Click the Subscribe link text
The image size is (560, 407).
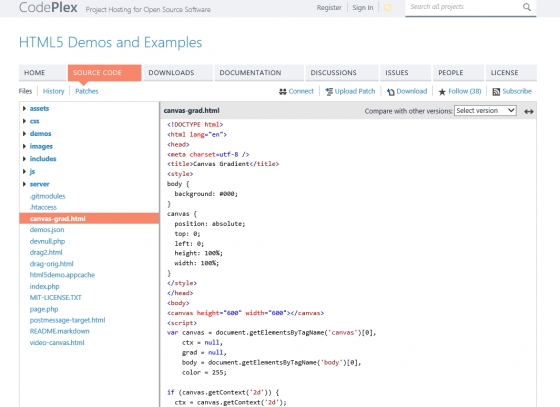tap(517, 91)
